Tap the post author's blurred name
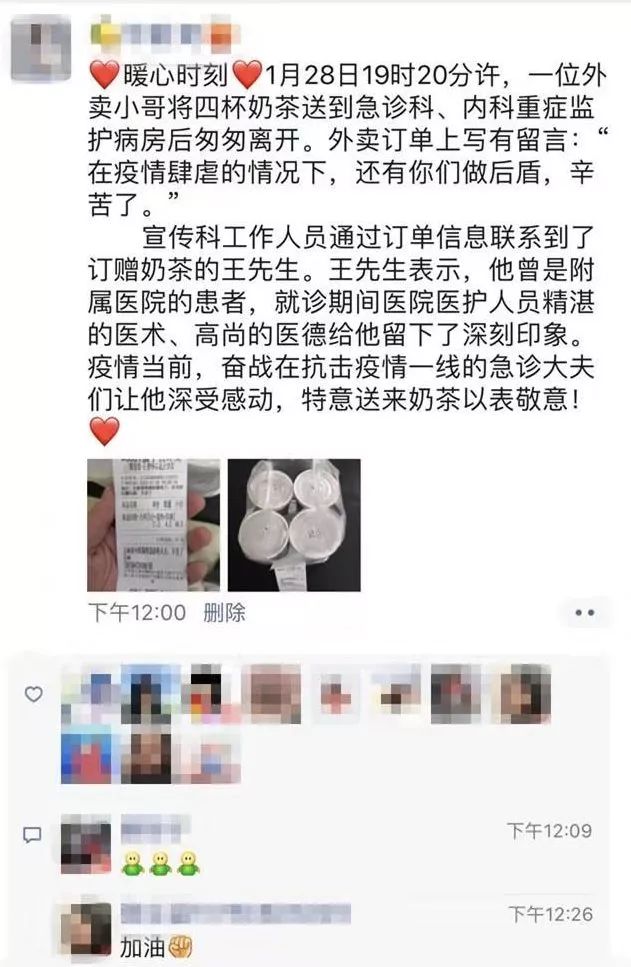 [x=163, y=33]
